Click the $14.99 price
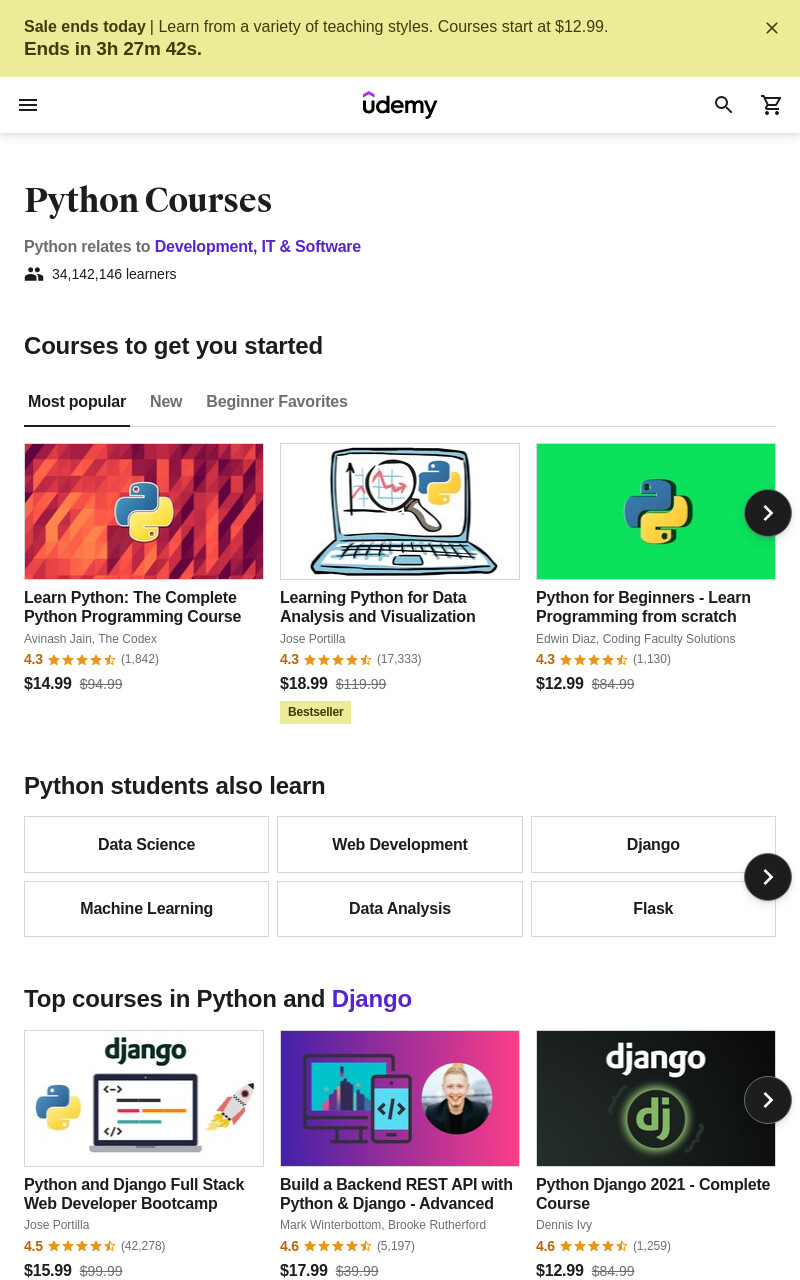 (48, 684)
